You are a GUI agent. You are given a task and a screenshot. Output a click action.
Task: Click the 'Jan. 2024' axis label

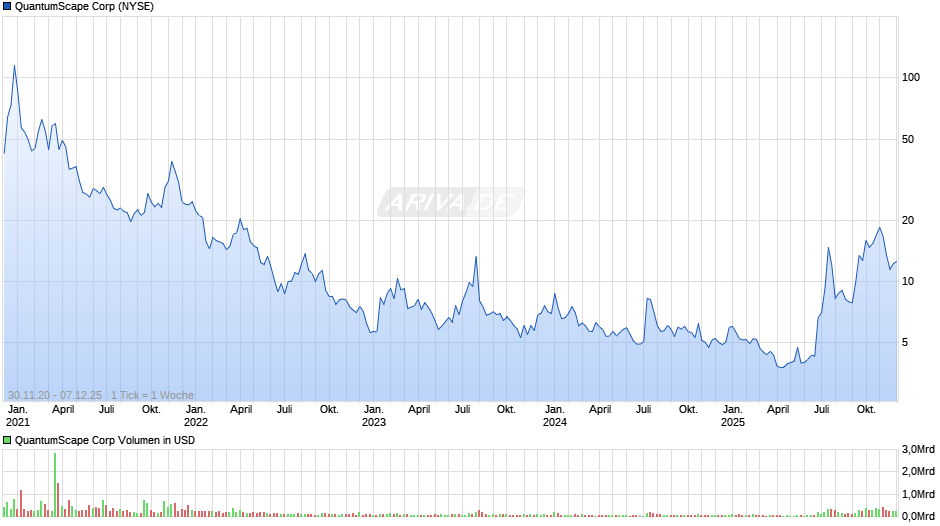point(555,416)
